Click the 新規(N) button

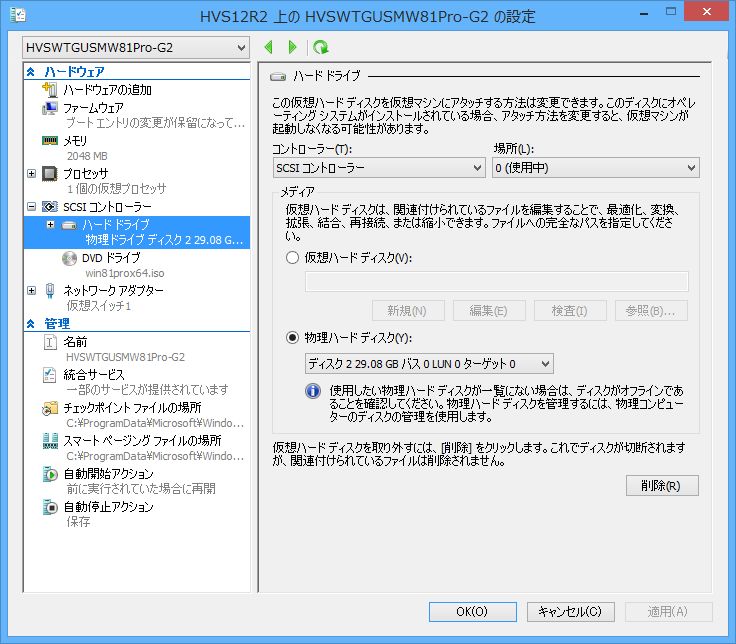[408, 311]
